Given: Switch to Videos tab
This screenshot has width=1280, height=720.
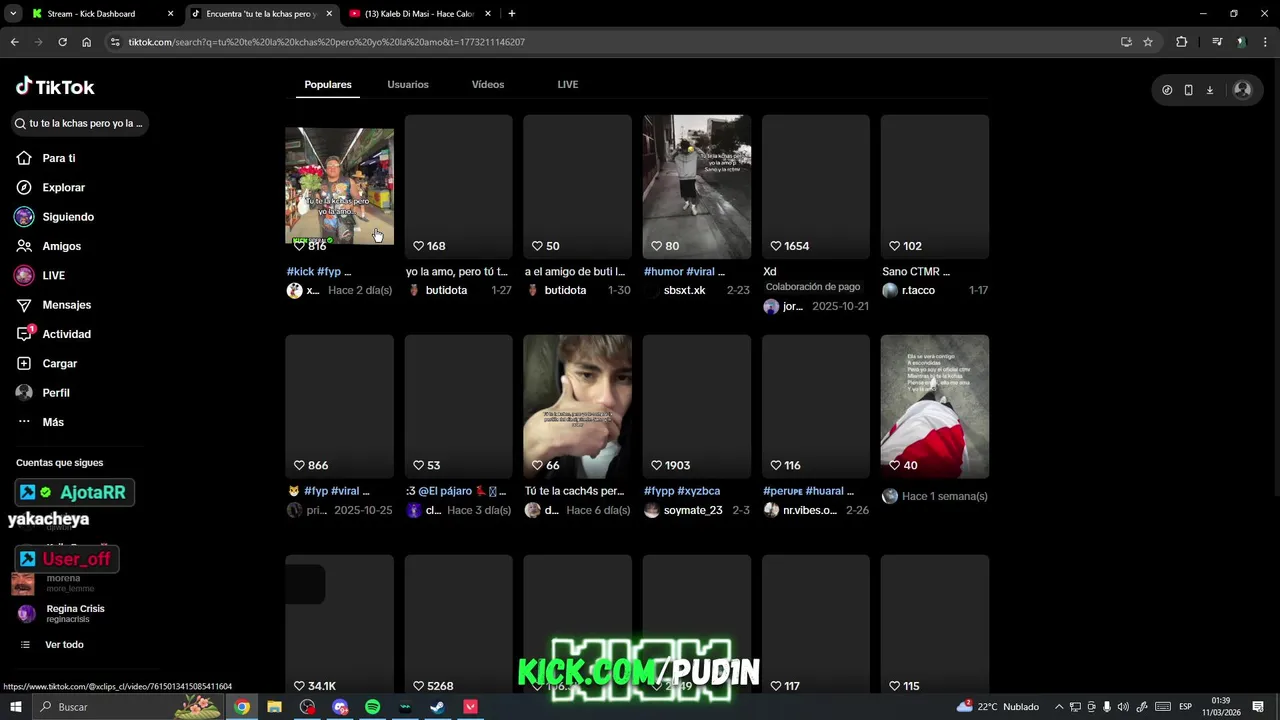Looking at the screenshot, I should tap(488, 85).
